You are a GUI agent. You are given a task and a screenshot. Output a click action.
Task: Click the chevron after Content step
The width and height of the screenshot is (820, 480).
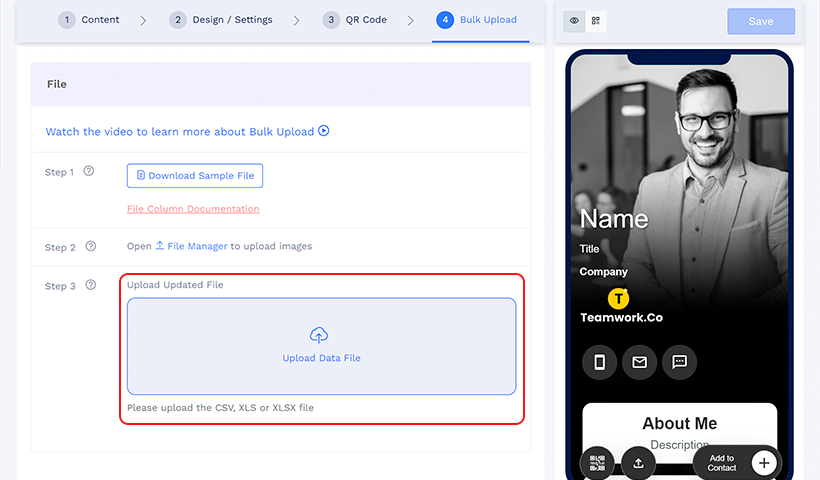pos(143,20)
